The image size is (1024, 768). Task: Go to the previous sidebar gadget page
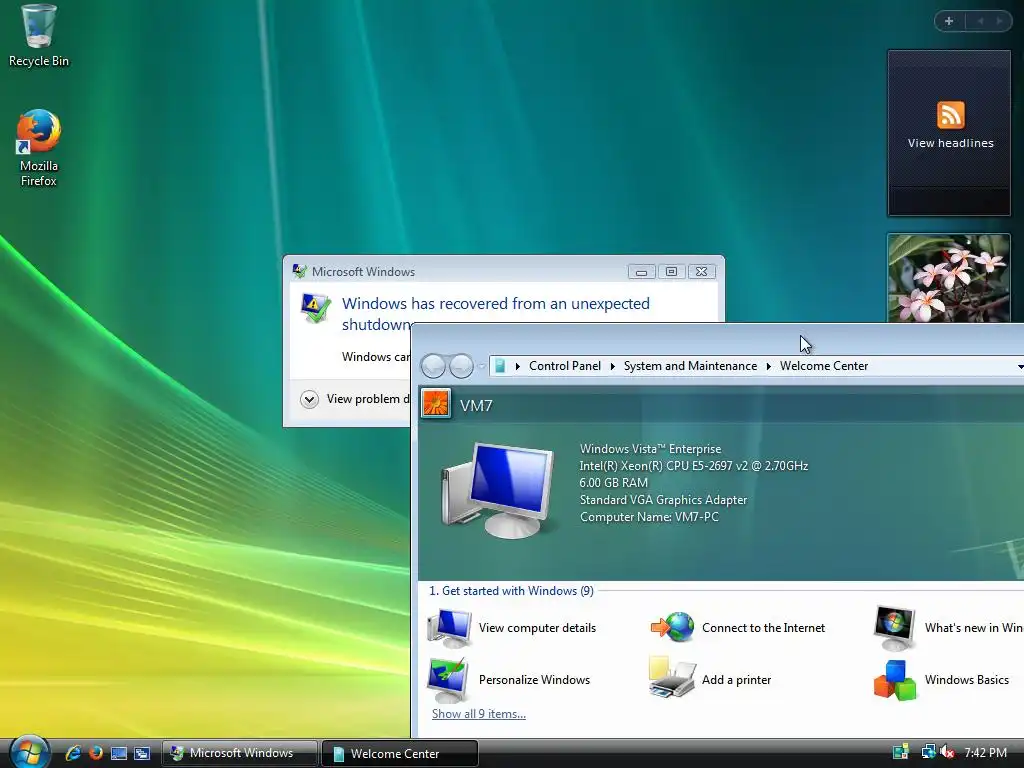[x=980, y=21]
